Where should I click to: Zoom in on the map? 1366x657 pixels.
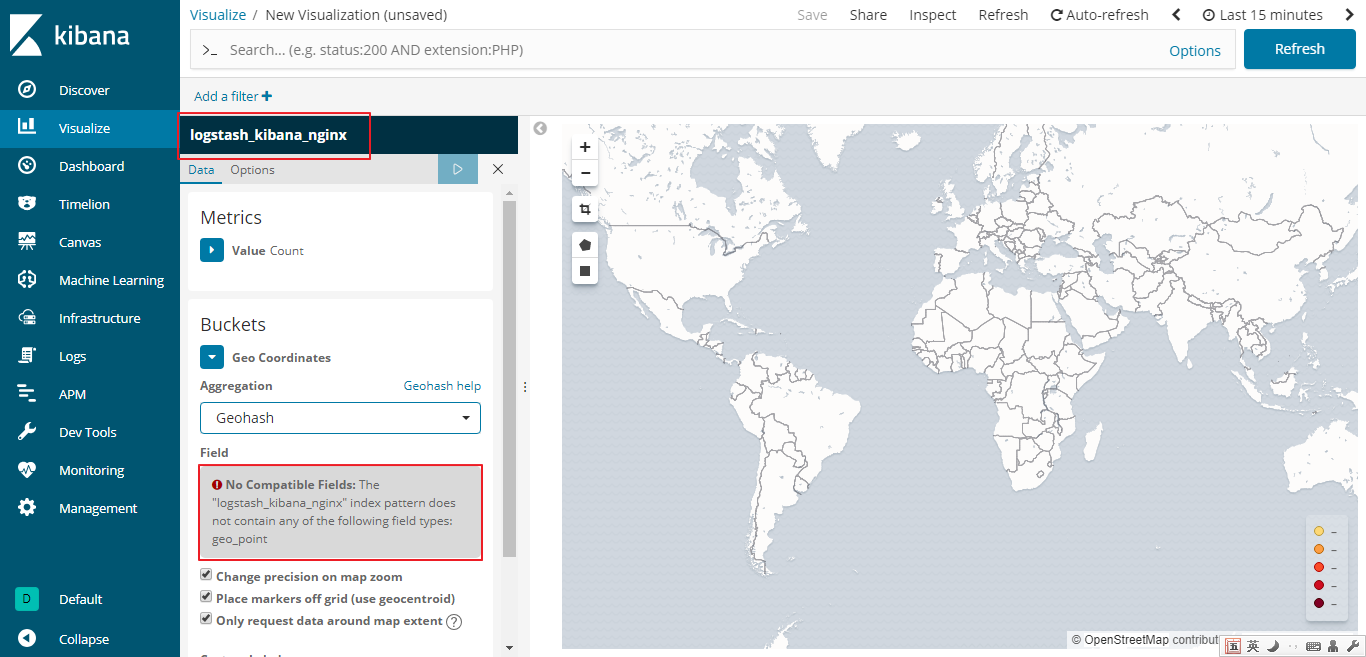[x=585, y=147]
